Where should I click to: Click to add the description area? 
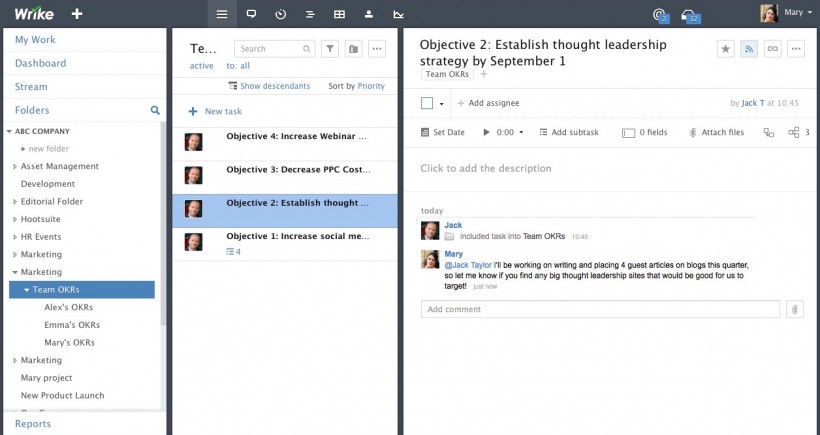pyautogui.click(x=486, y=168)
